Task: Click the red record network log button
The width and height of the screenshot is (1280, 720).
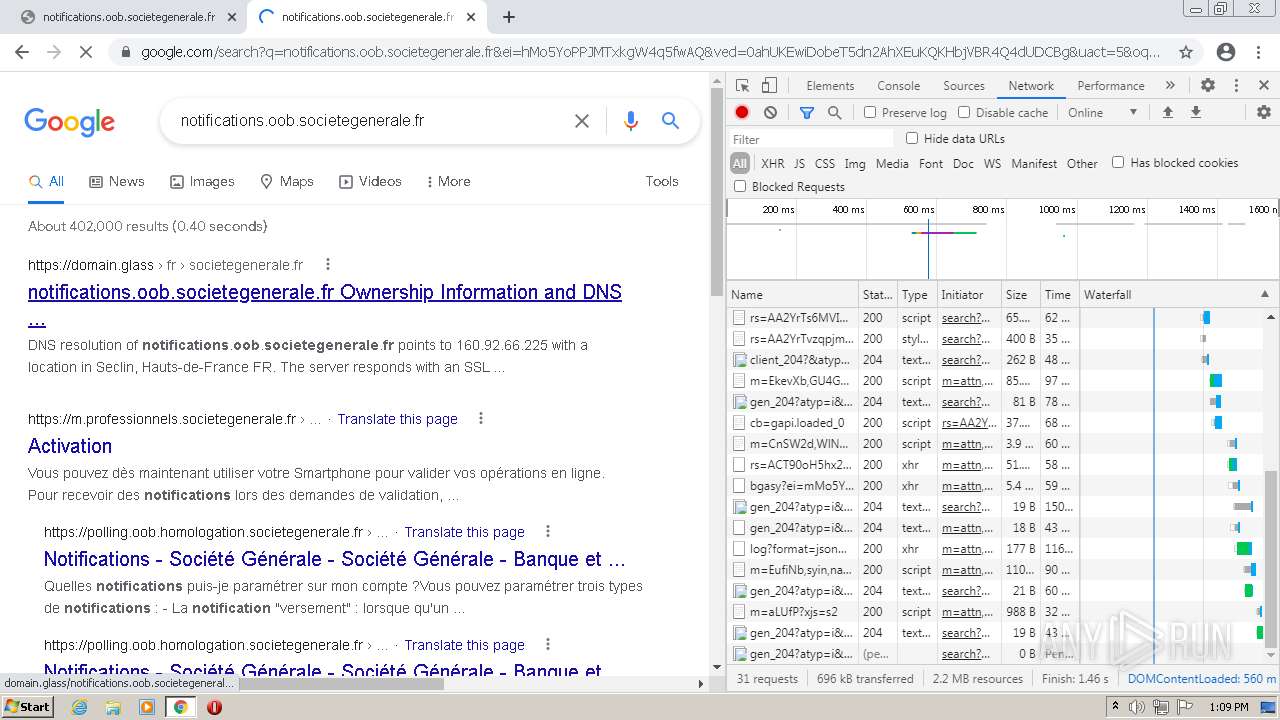Action: pyautogui.click(x=742, y=113)
